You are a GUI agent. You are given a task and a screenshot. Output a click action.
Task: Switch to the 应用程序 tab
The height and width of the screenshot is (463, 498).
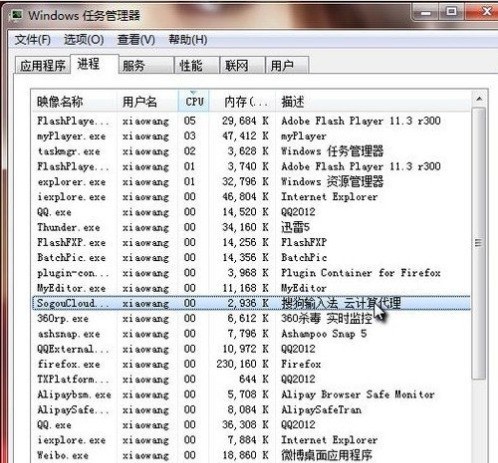tap(43, 65)
